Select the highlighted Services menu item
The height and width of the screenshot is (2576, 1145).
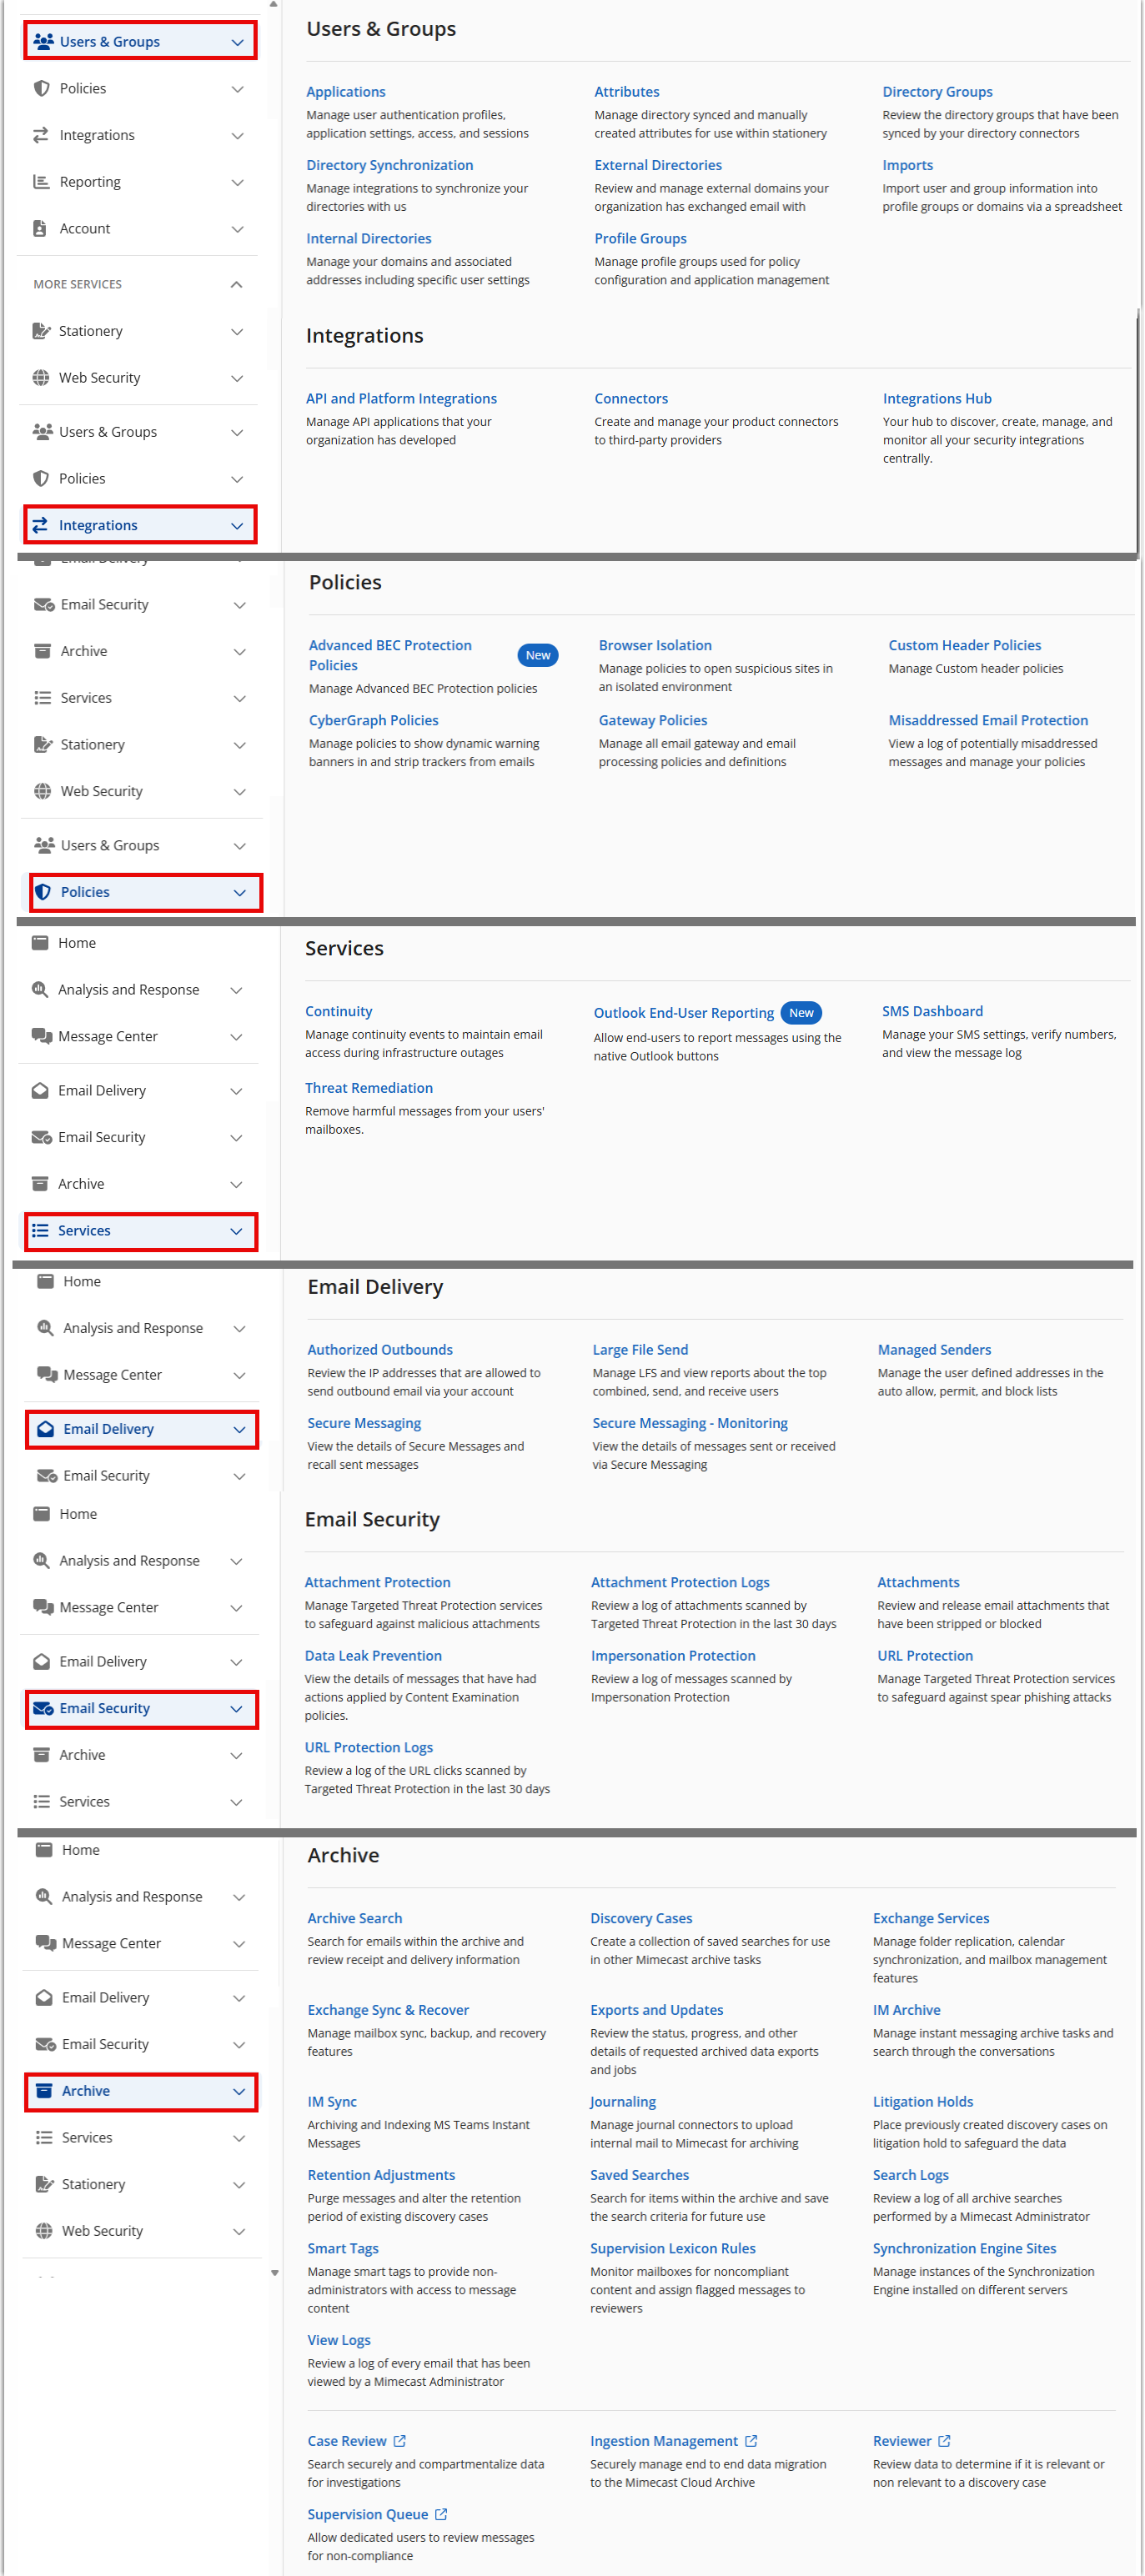(x=141, y=1230)
